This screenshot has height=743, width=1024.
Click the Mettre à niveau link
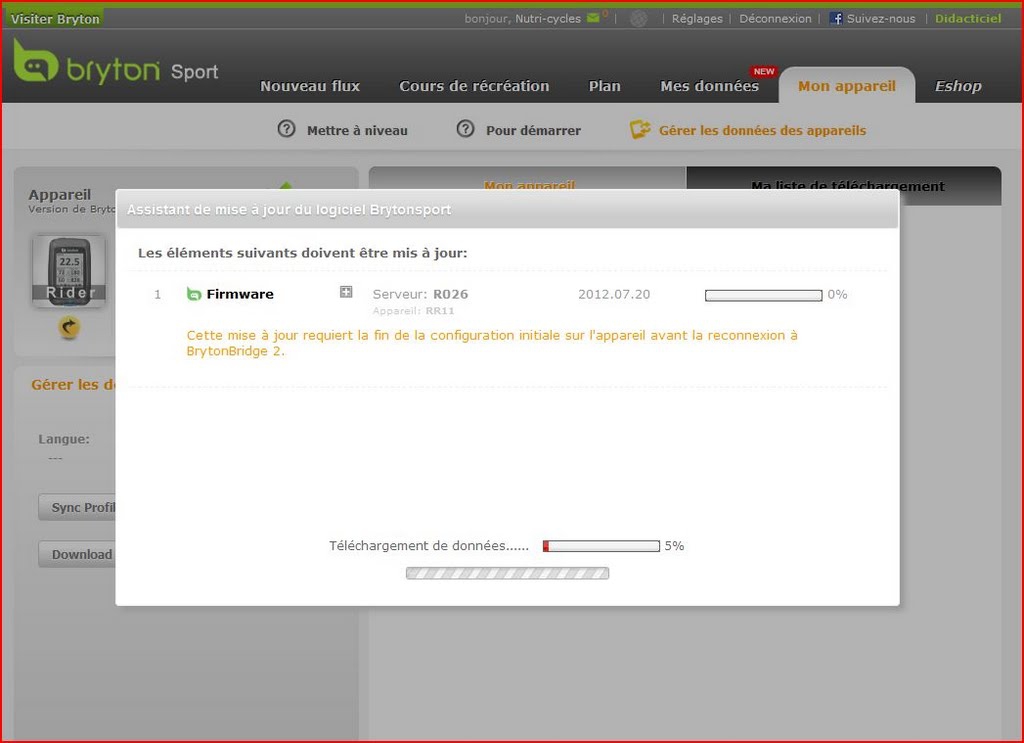(x=357, y=130)
